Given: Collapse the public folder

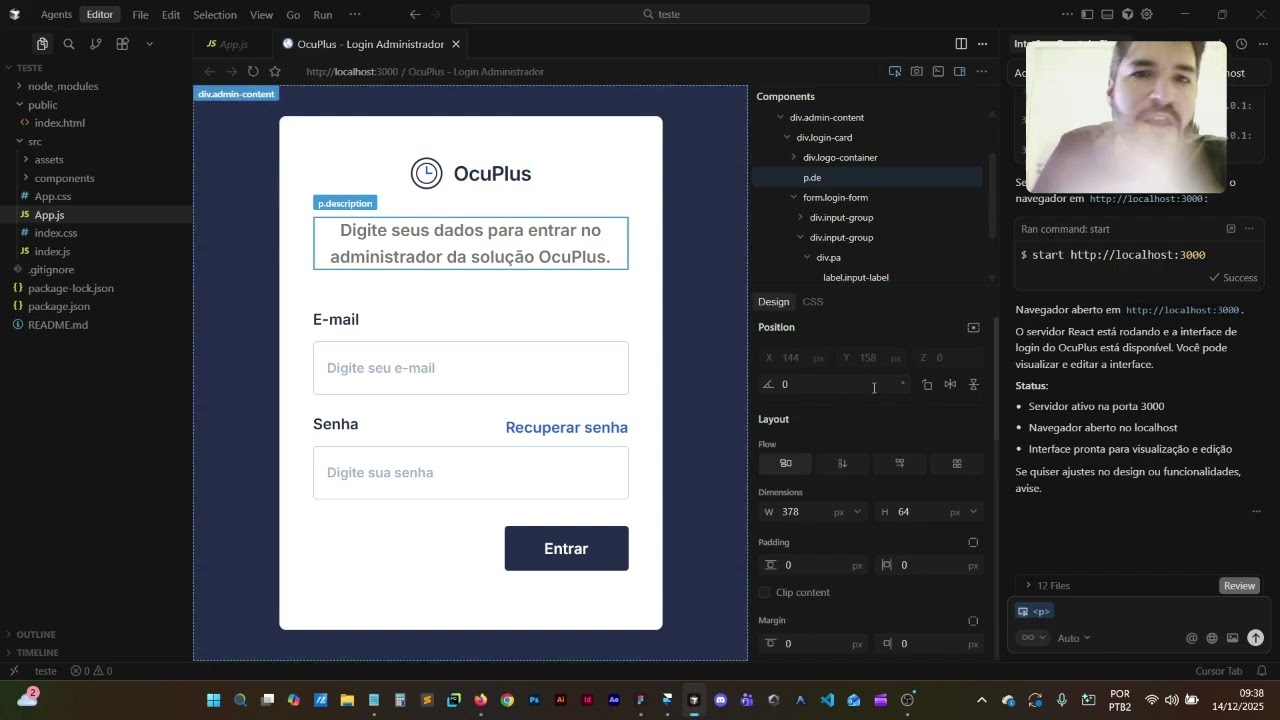Looking at the screenshot, I should [x=42, y=105].
